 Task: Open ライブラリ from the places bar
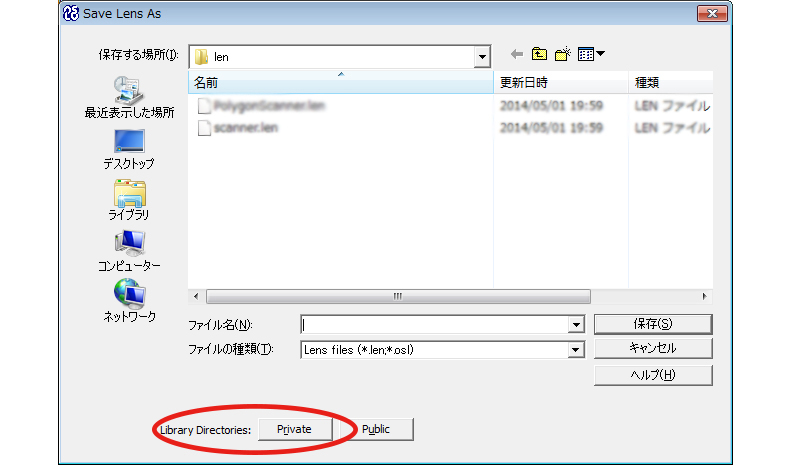pos(129,200)
